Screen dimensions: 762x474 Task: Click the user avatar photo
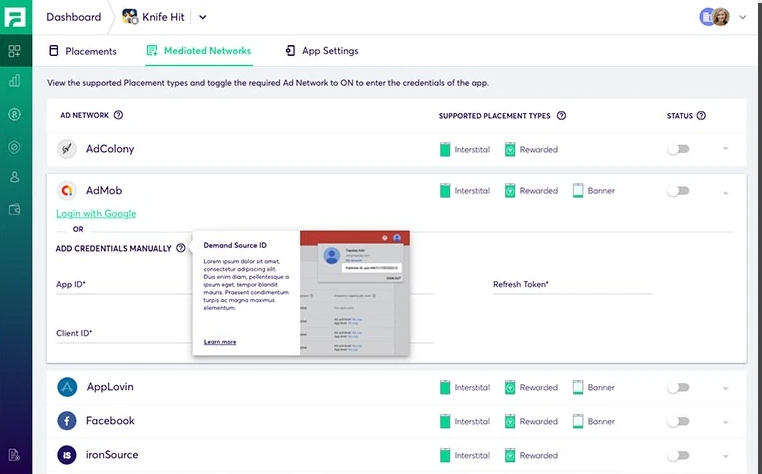(721, 17)
